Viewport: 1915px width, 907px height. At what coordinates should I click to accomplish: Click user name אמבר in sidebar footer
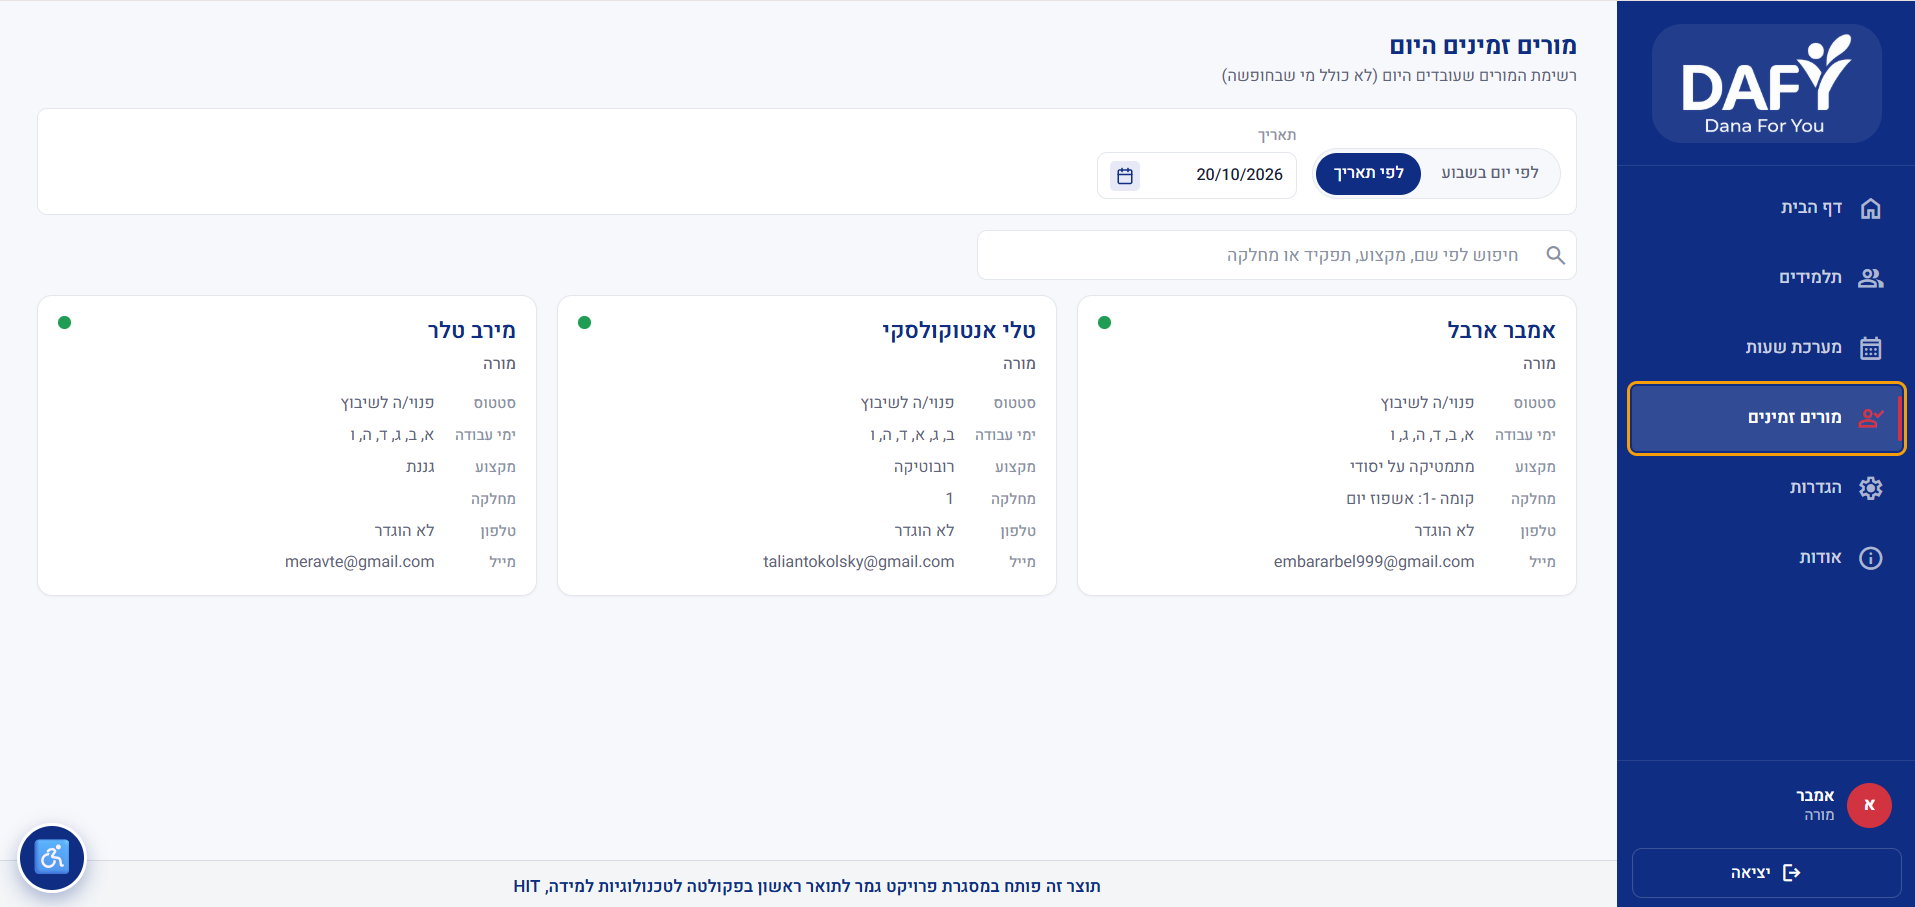point(1815,796)
